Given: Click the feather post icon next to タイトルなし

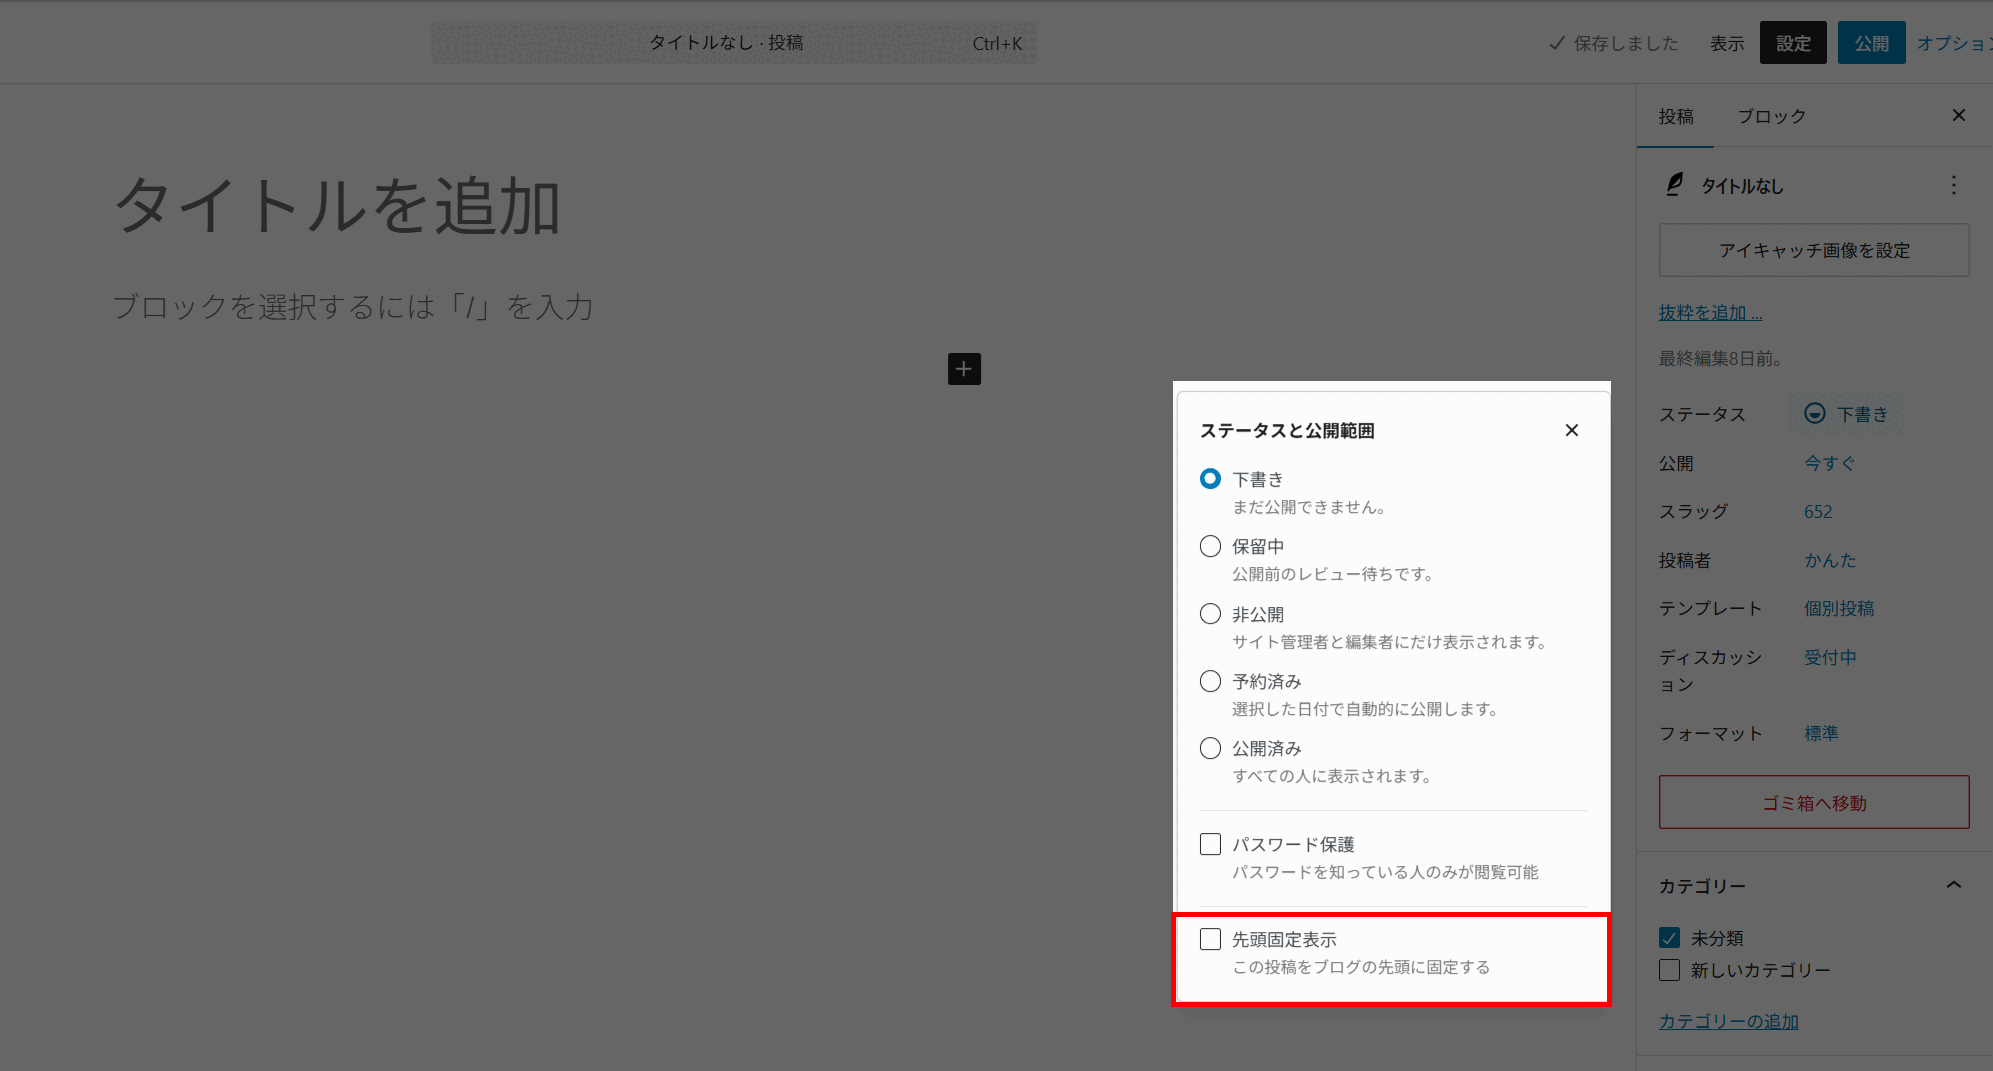Looking at the screenshot, I should click(1674, 185).
